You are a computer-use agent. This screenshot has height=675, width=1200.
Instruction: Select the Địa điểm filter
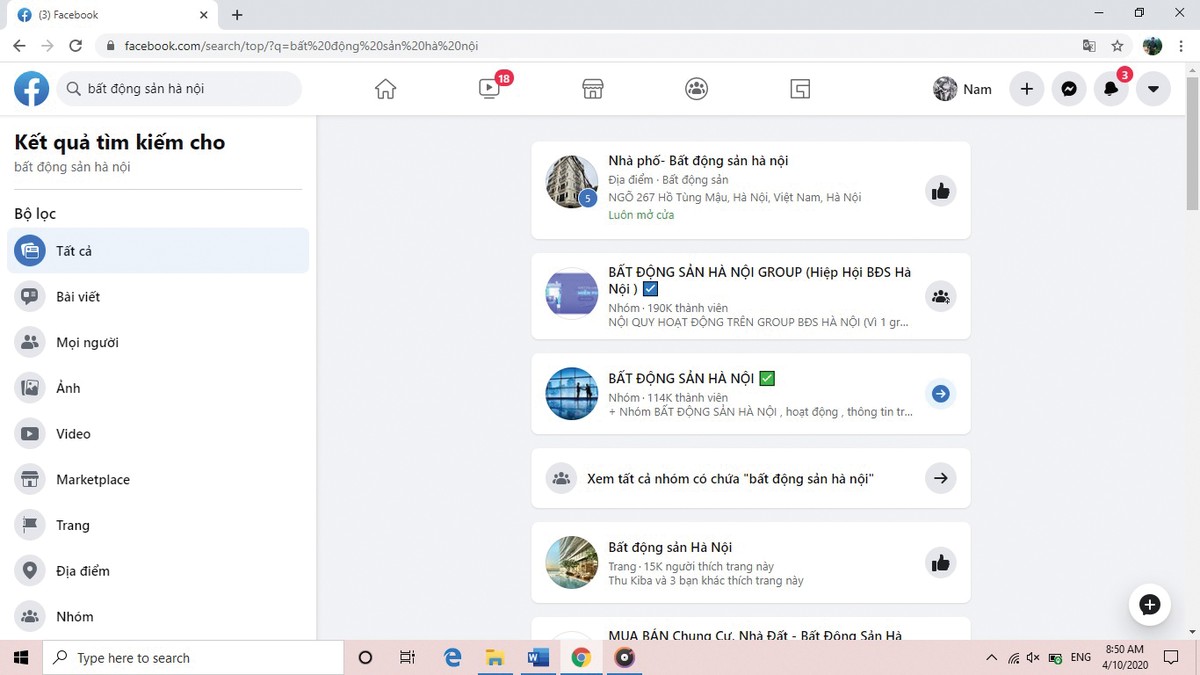click(x=158, y=571)
